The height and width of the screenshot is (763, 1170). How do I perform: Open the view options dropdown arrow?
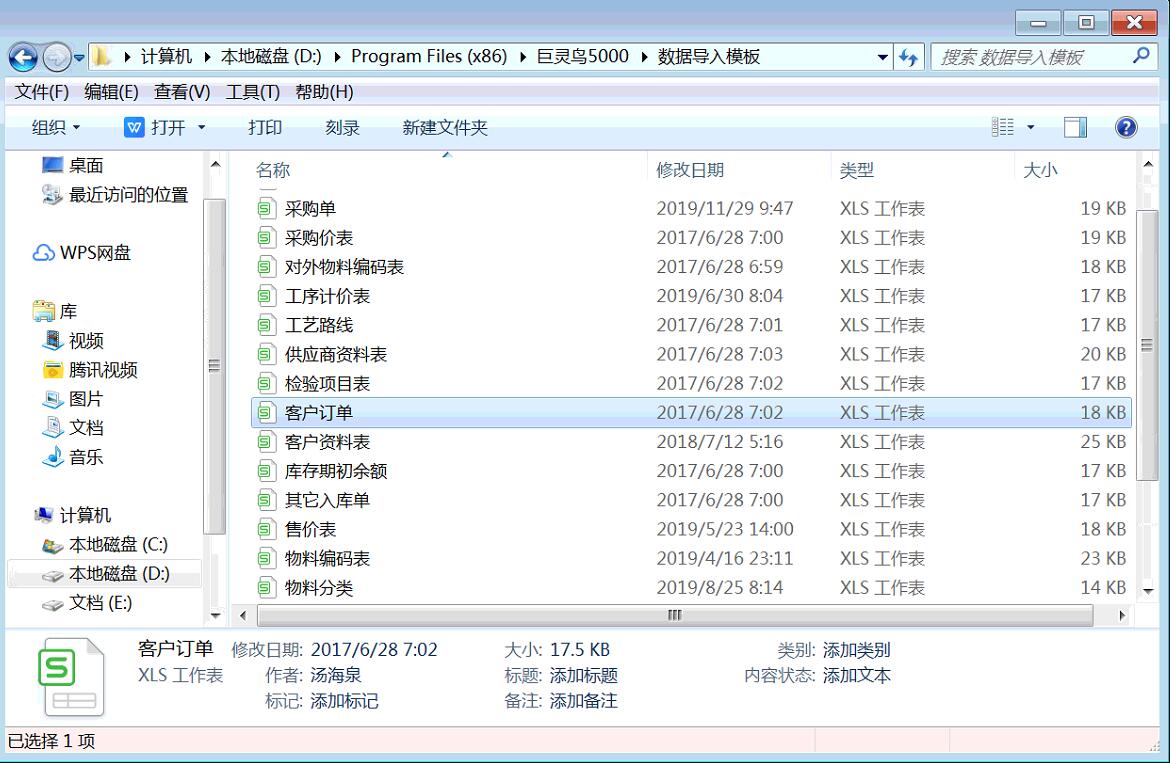point(1031,128)
